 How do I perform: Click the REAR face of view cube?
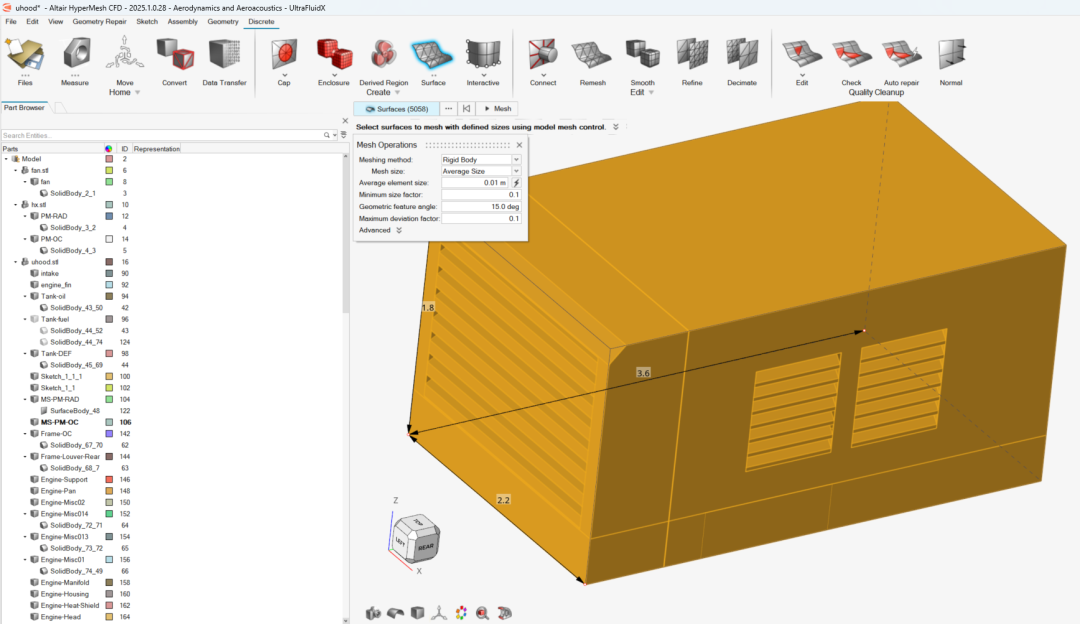click(425, 548)
